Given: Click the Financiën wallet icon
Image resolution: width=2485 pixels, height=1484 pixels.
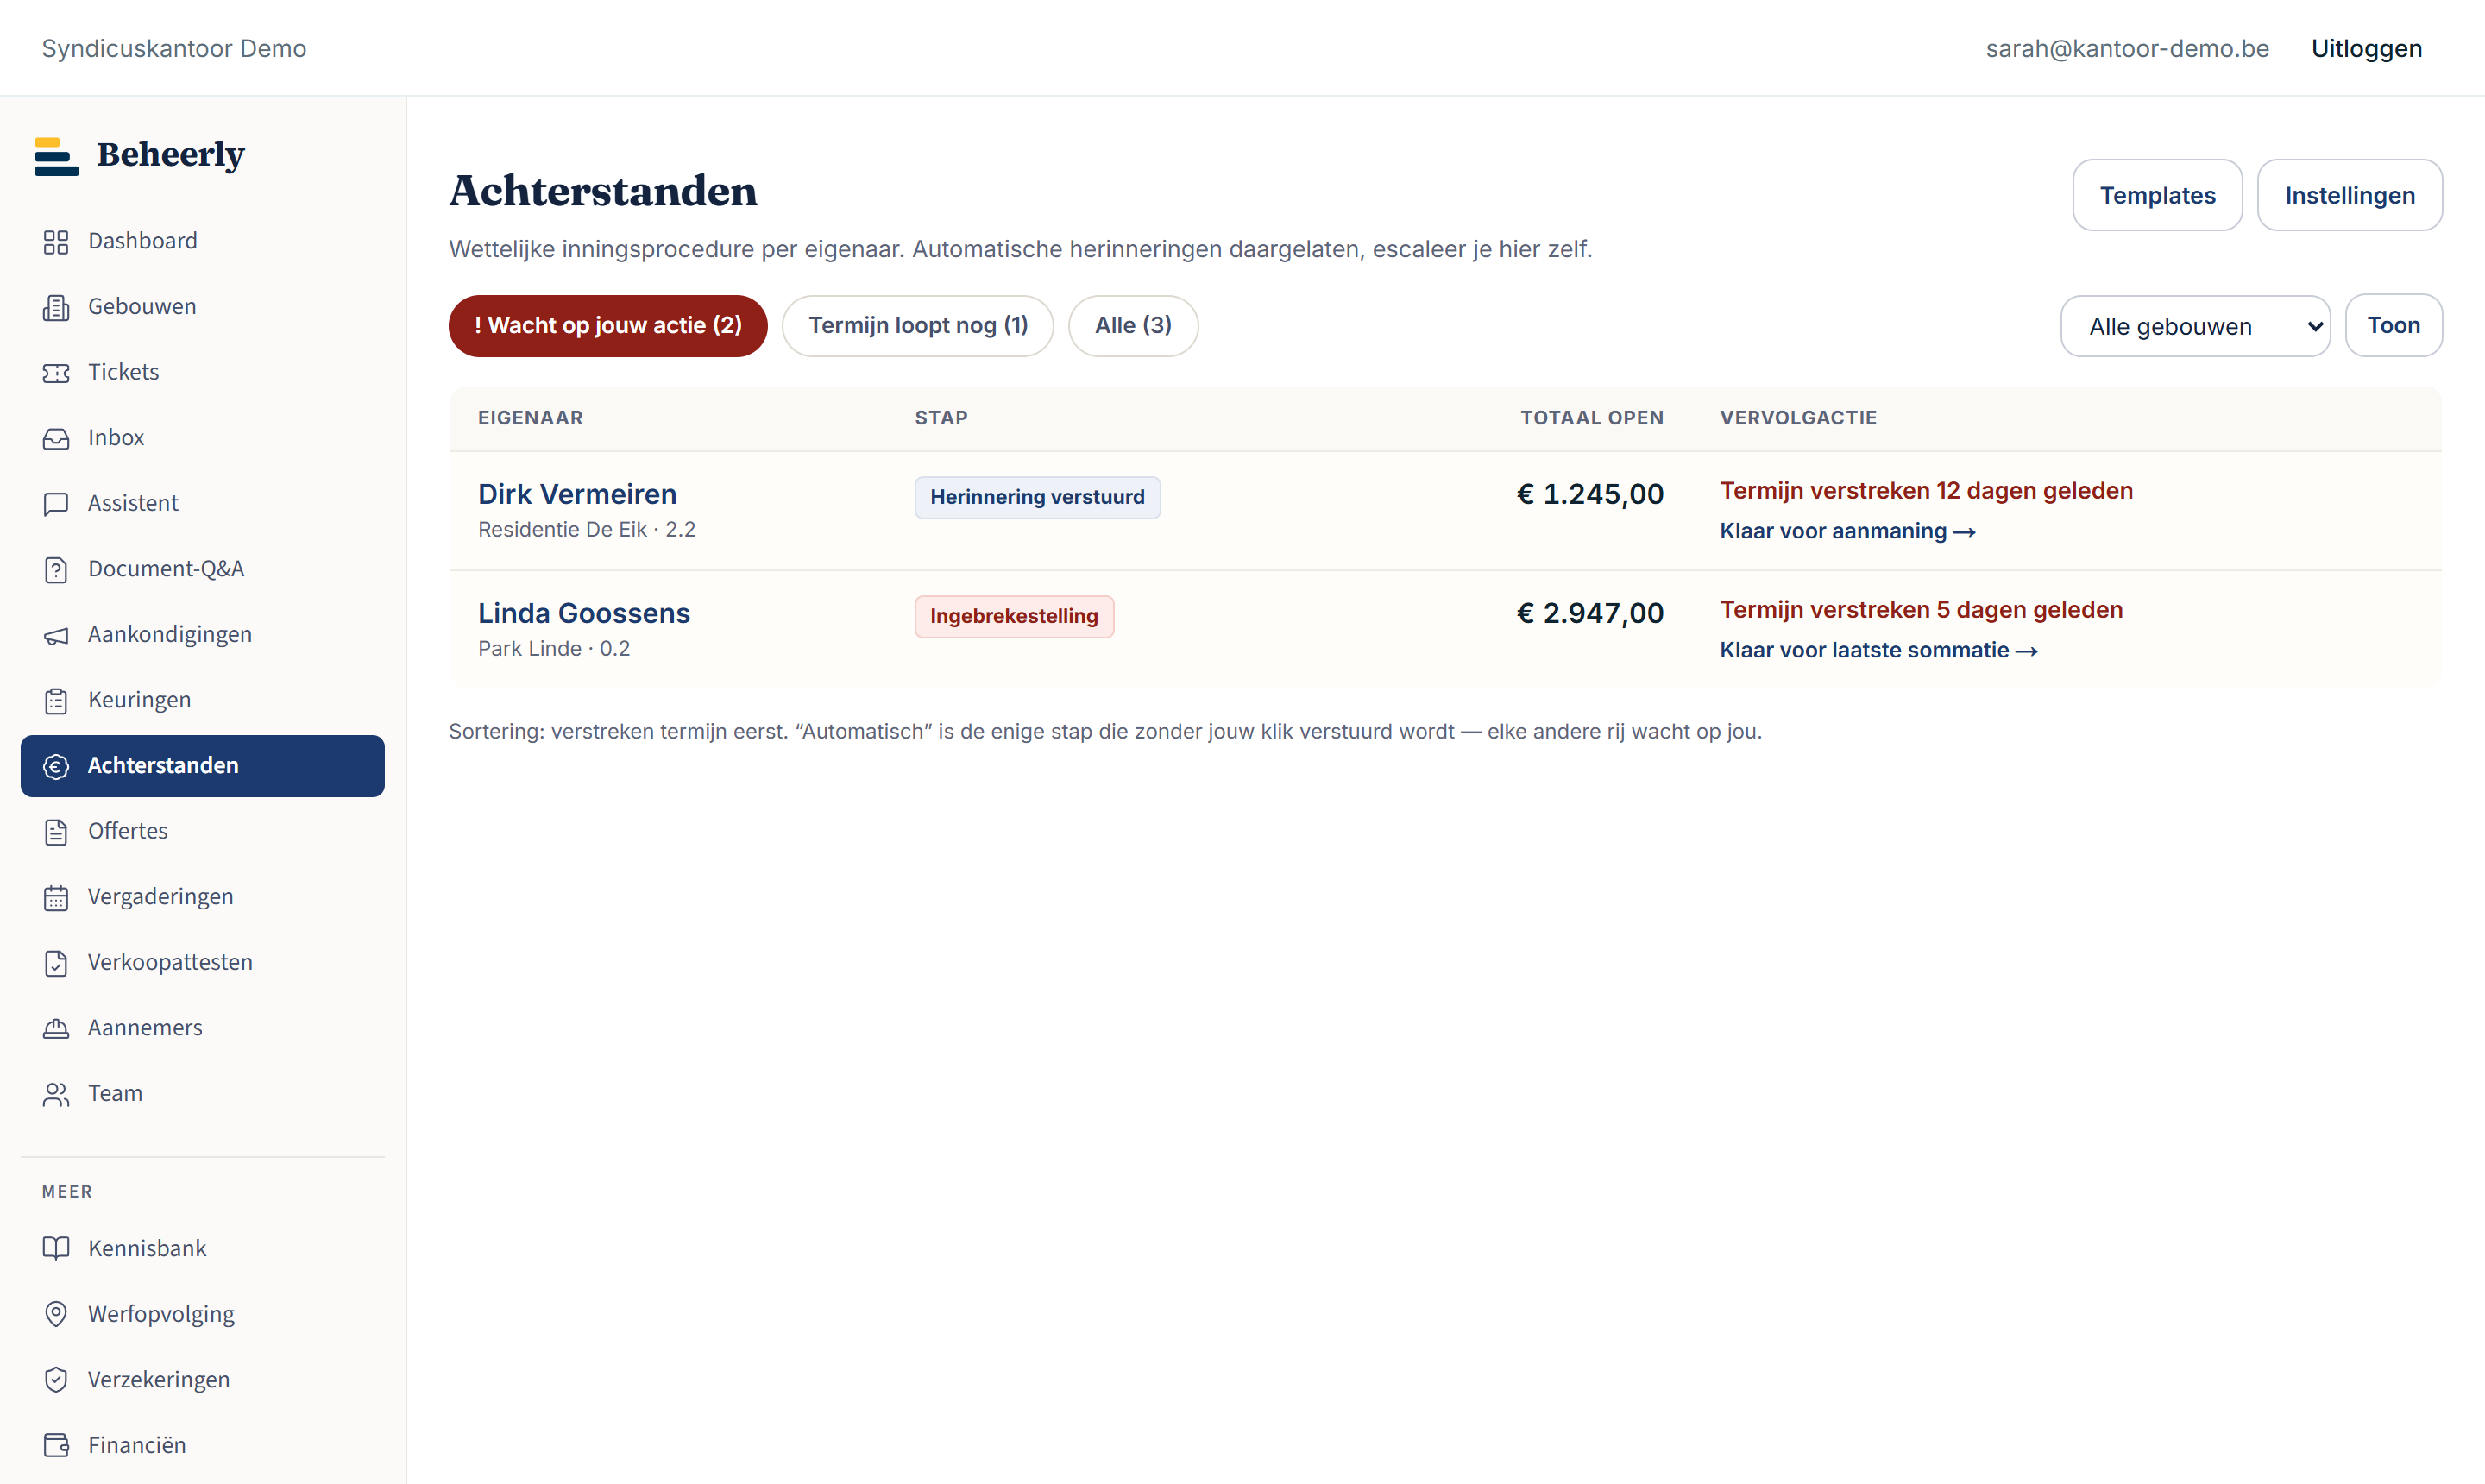Looking at the screenshot, I should tap(56, 1446).
